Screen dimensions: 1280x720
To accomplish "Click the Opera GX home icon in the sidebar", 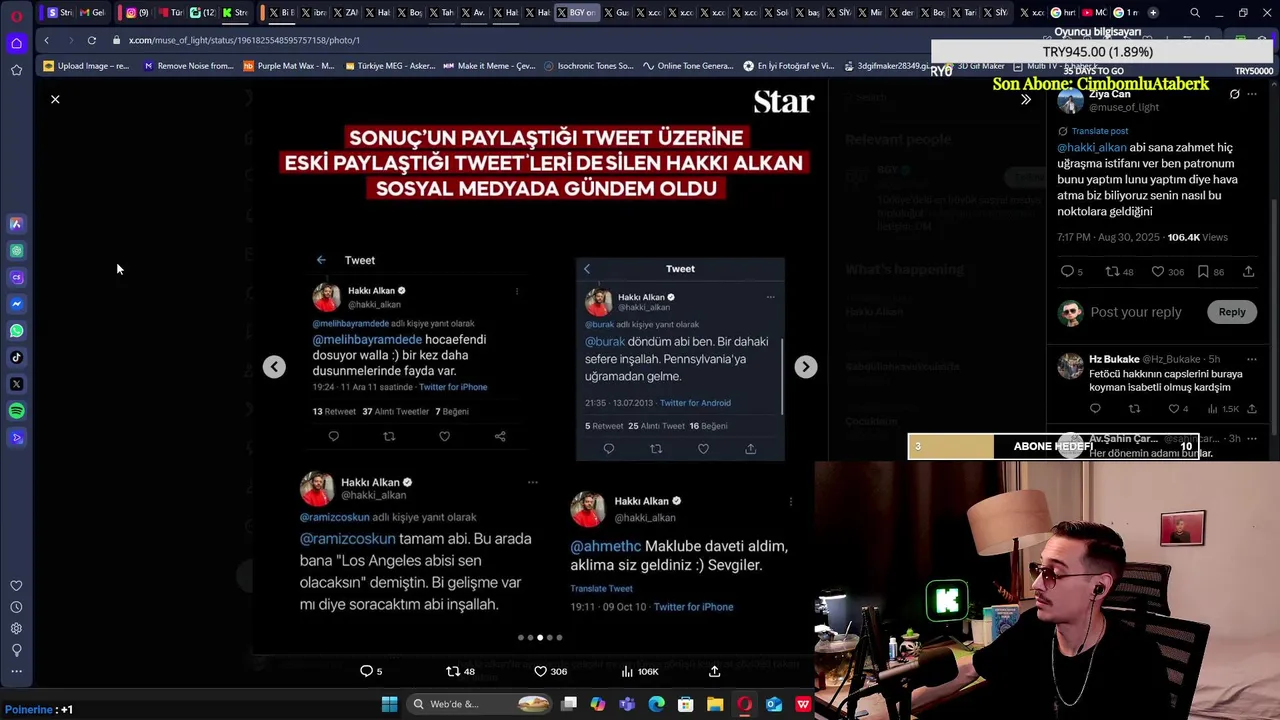I will pos(16,43).
